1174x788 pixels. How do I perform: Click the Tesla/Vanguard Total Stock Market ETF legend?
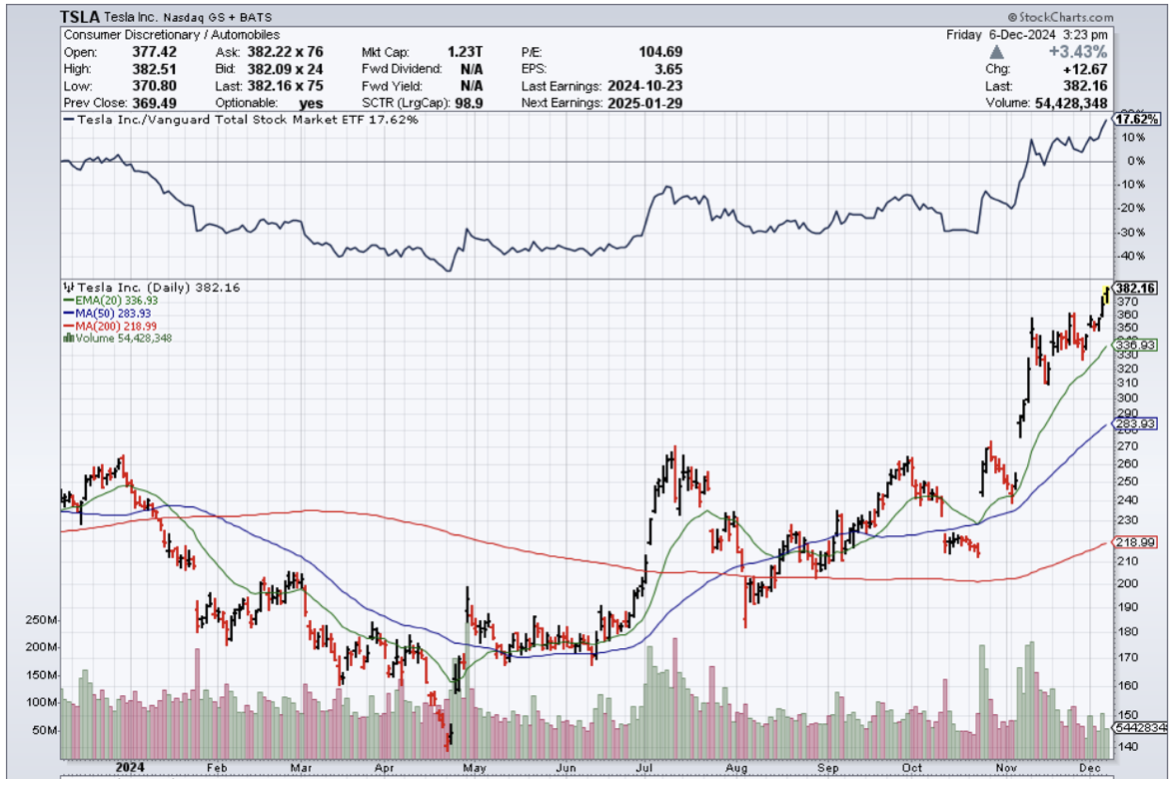tap(240, 119)
